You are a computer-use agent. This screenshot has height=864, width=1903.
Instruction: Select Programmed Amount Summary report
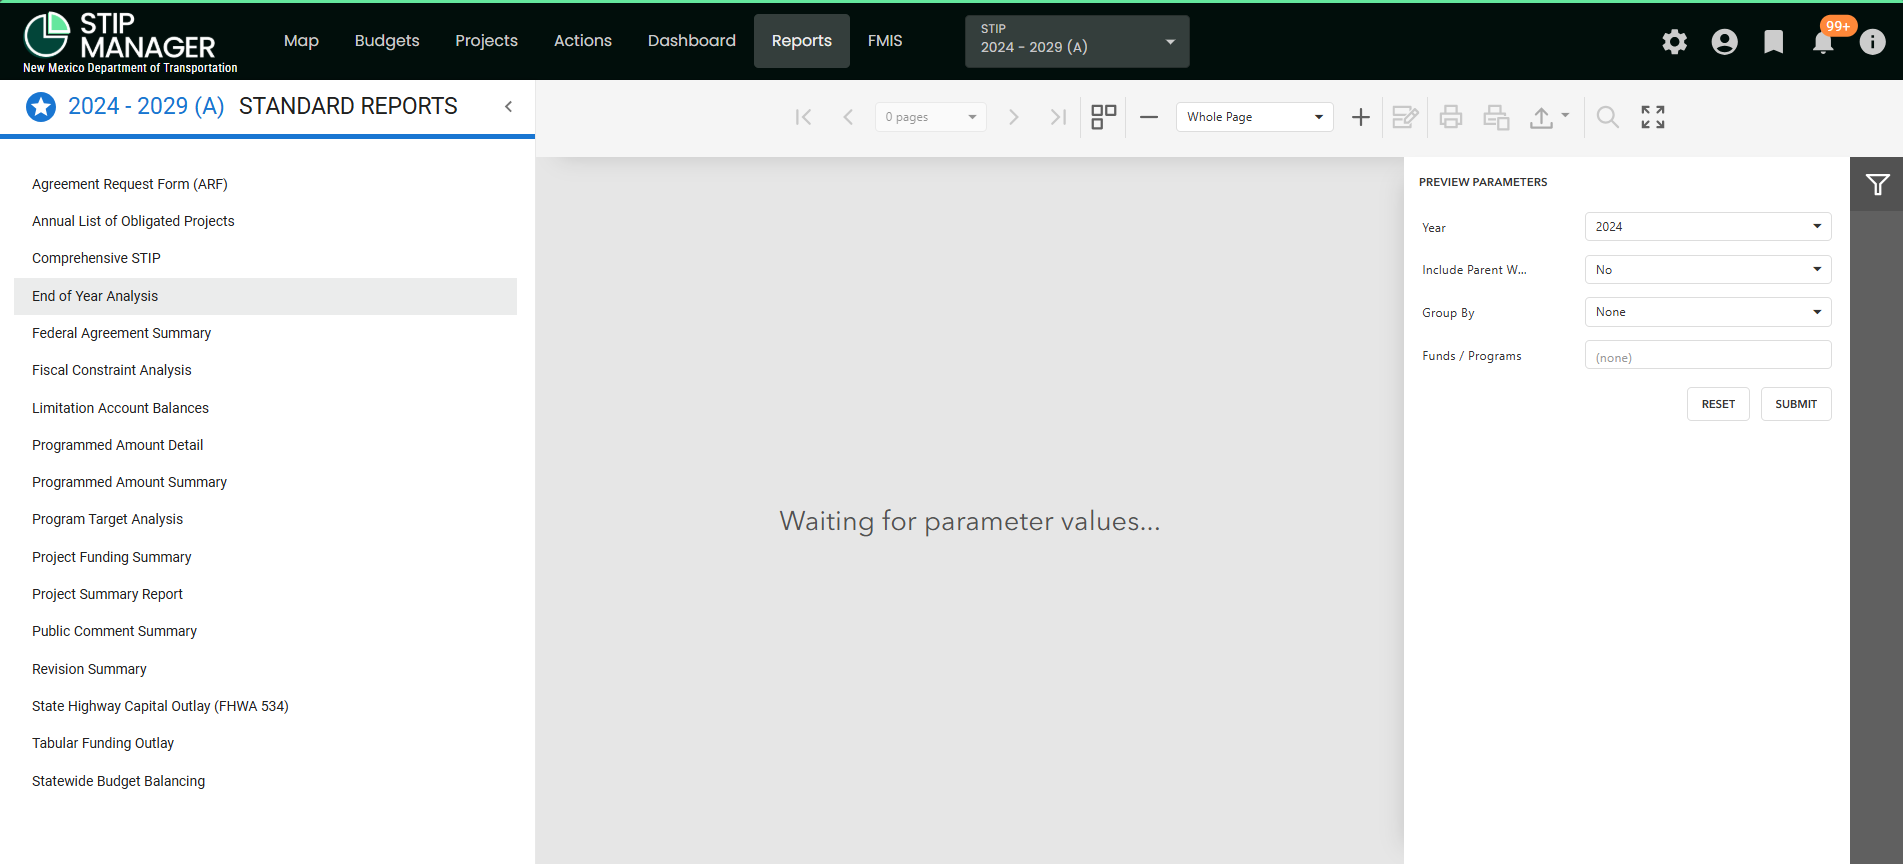tap(265, 482)
